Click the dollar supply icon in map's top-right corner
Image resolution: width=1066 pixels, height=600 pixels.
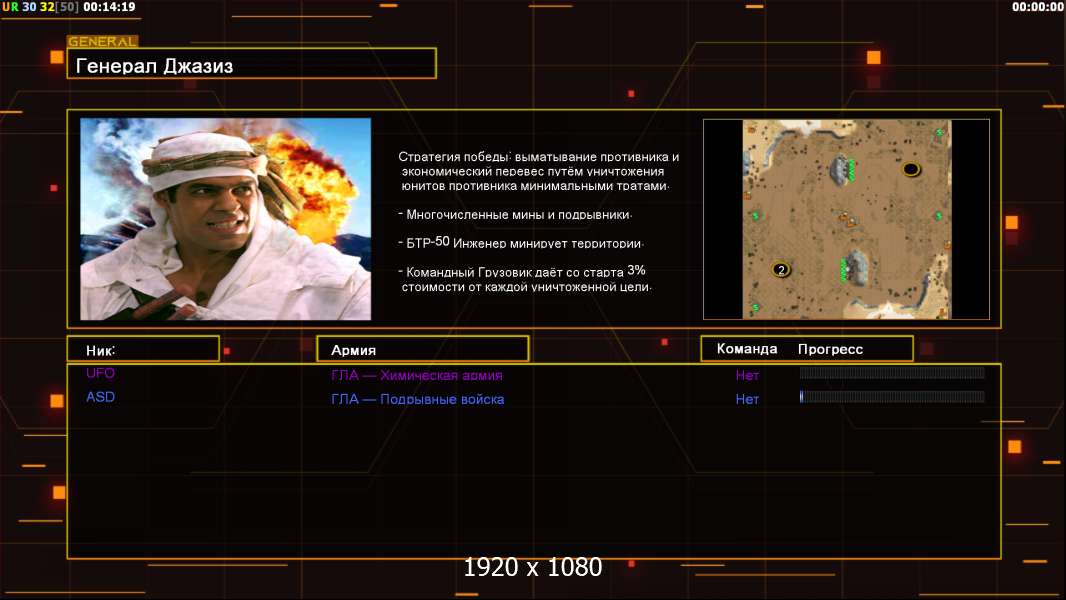pyautogui.click(x=938, y=133)
